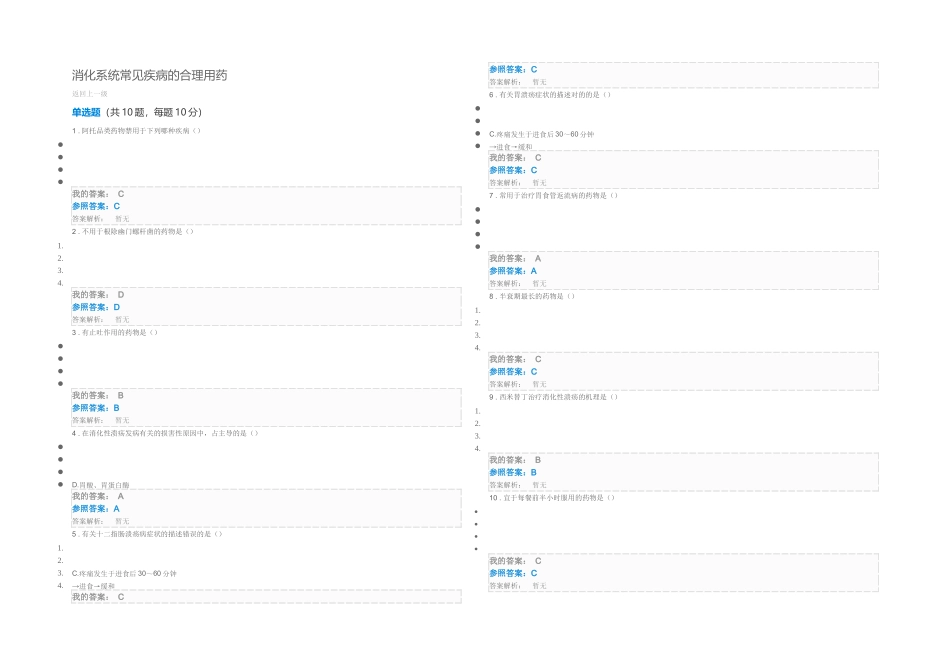This screenshot has height=672, width=950.
Task: Click 答案解析 暂无 under question 3
Action: pyautogui.click(x=101, y=420)
